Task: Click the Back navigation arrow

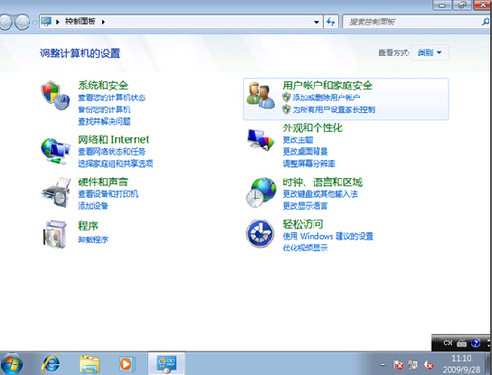Action: tap(5, 22)
